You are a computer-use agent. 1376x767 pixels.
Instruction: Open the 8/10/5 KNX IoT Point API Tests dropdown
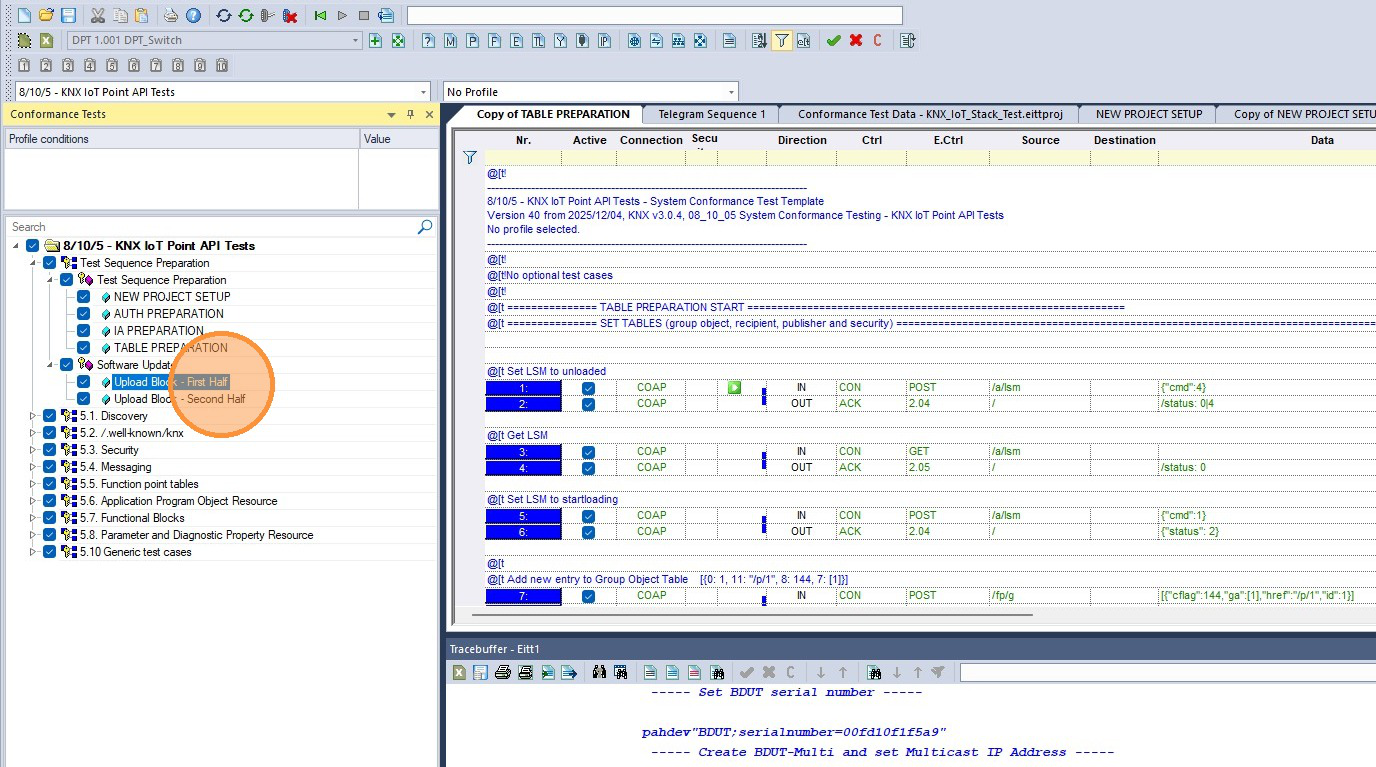tap(424, 92)
